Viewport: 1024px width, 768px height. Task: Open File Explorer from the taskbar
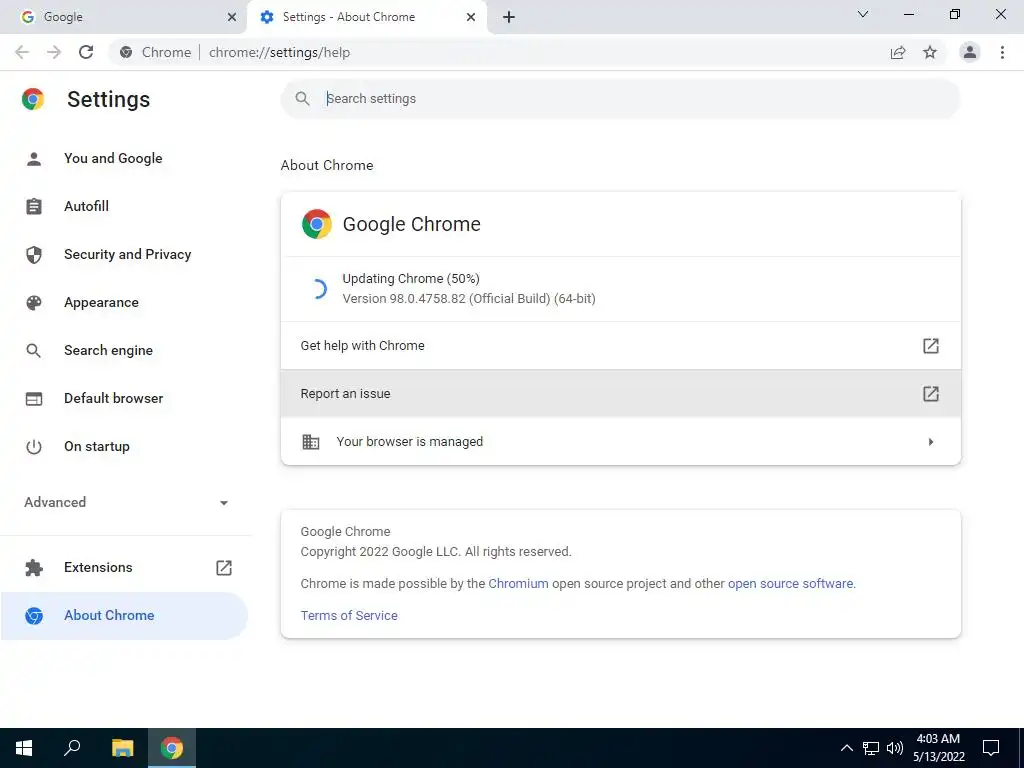pos(122,748)
